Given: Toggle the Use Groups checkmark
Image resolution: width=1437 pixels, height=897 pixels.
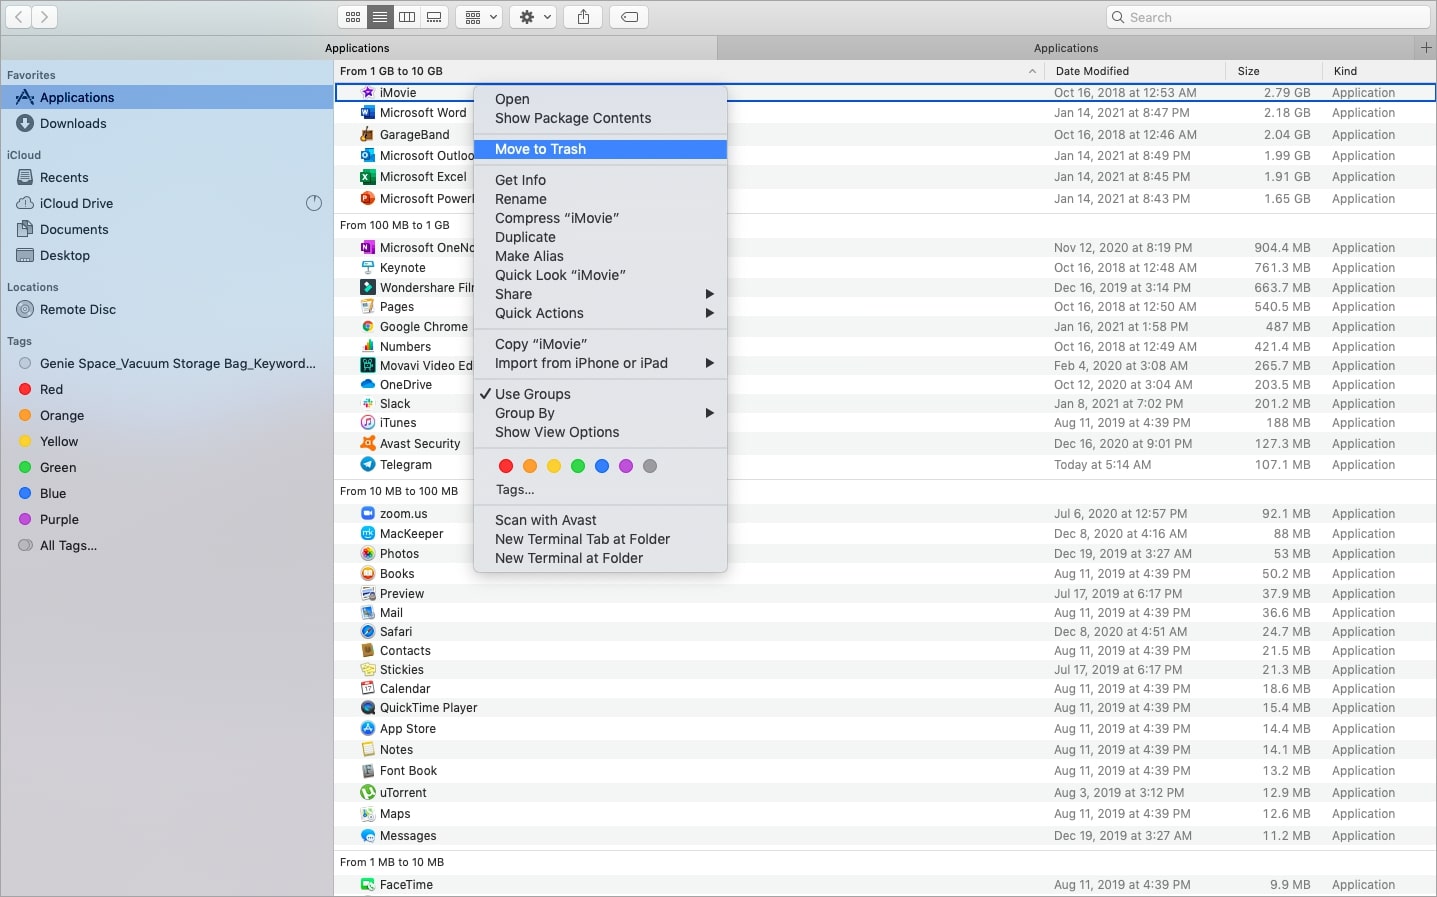Looking at the screenshot, I should pos(600,394).
